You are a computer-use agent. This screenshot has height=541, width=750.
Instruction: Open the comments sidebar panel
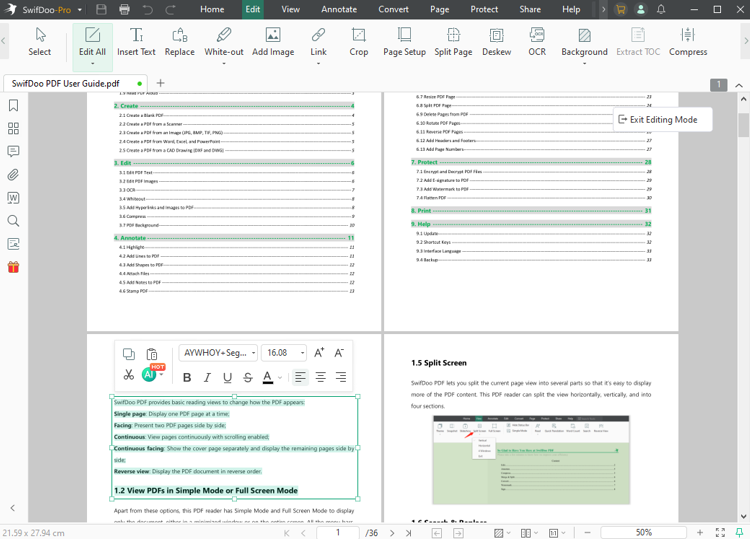pyautogui.click(x=13, y=151)
